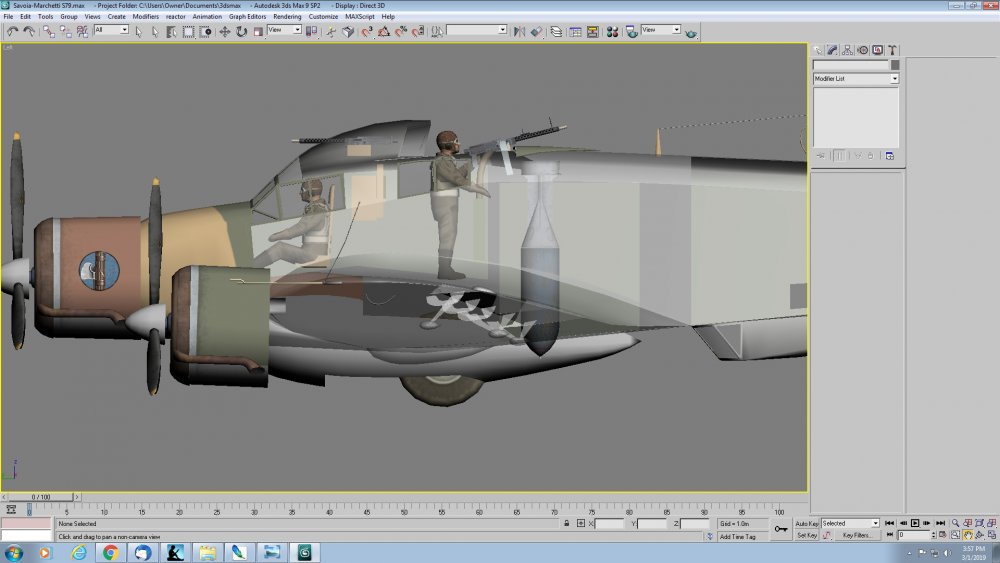Image resolution: width=1000 pixels, height=563 pixels.
Task: Click the Redo arrow in main toolbar
Action: pyautogui.click(x=29, y=31)
